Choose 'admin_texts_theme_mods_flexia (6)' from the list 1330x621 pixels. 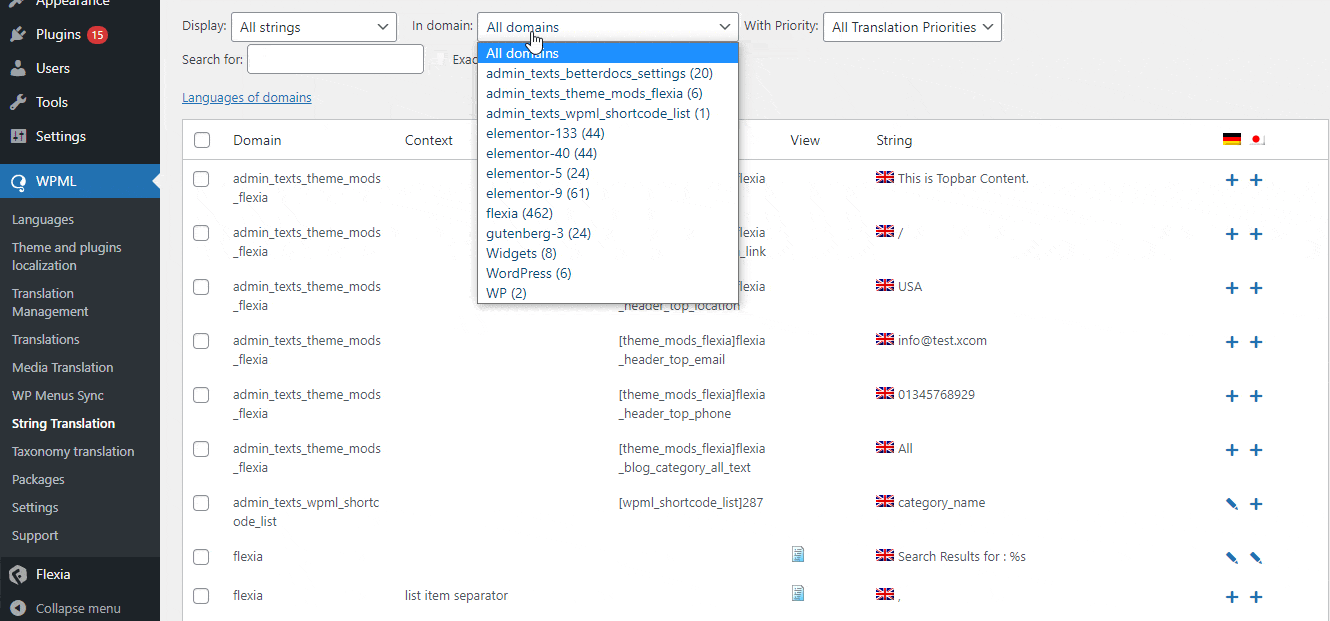(x=608, y=93)
